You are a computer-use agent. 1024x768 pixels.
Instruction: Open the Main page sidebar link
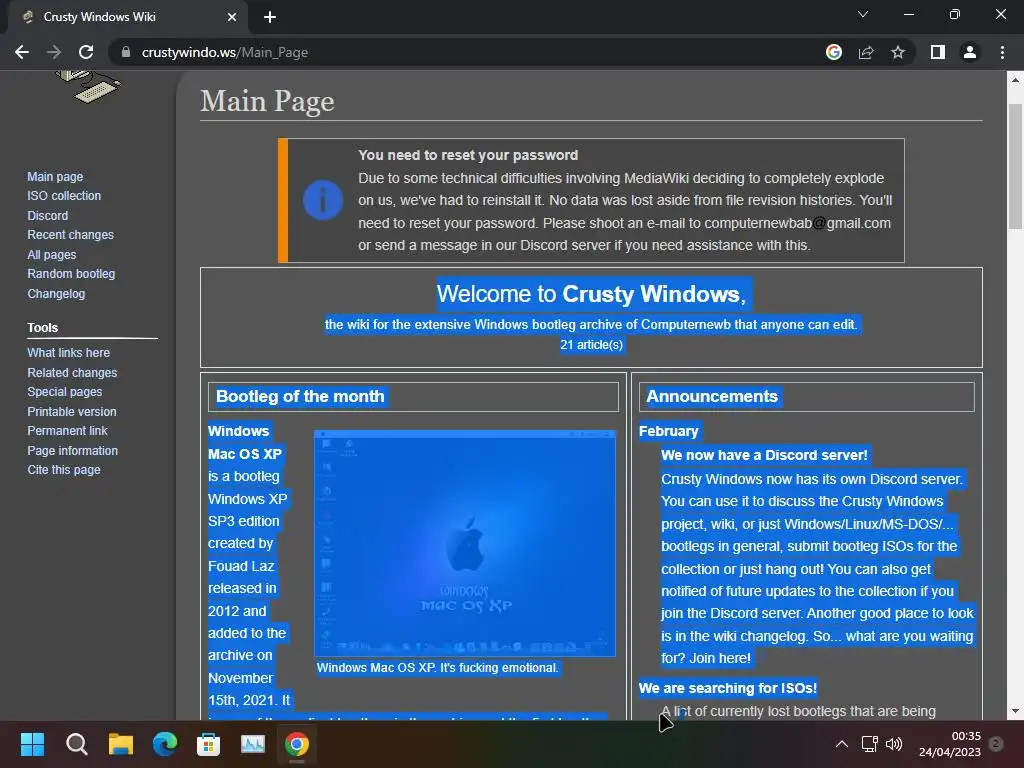pos(55,176)
